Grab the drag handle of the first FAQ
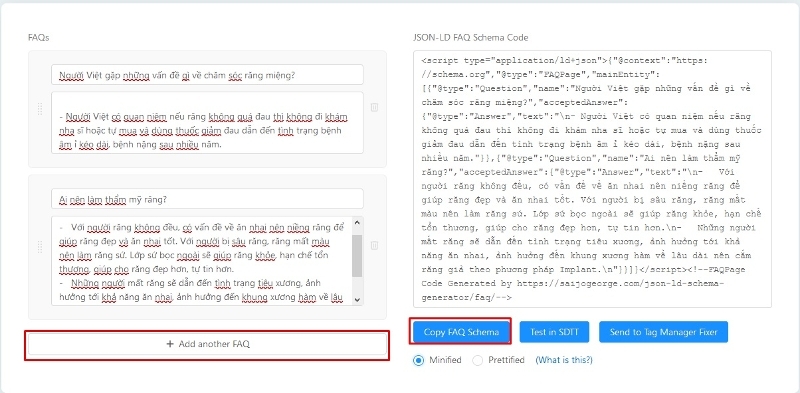The height and width of the screenshot is (393, 800). point(40,109)
